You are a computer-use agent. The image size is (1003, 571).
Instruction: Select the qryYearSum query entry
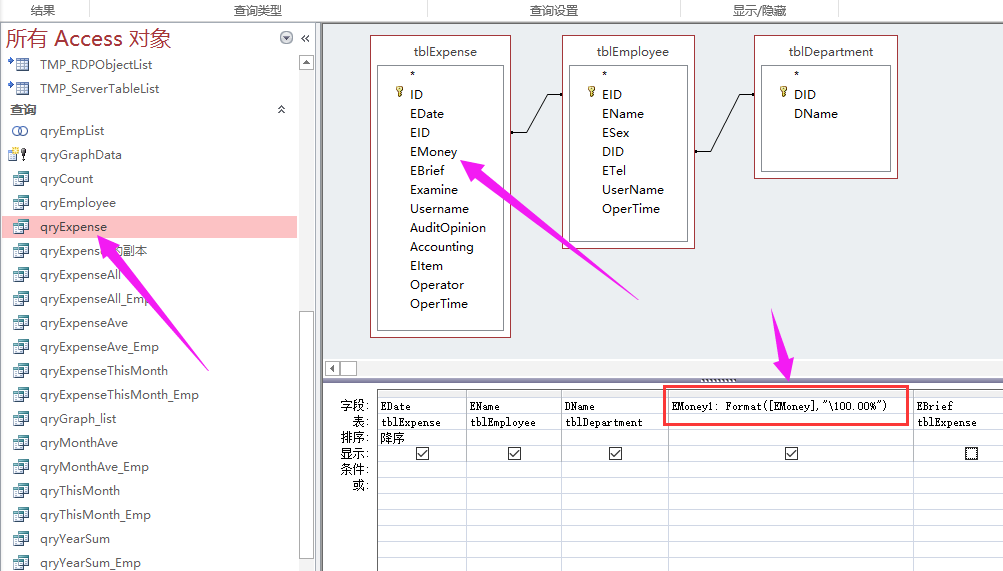pos(75,538)
